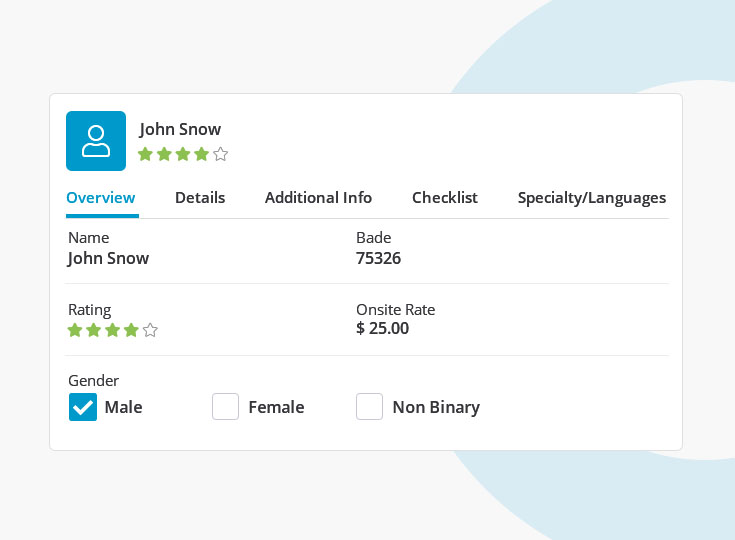Click the first star in Rating field

[x=75, y=330]
